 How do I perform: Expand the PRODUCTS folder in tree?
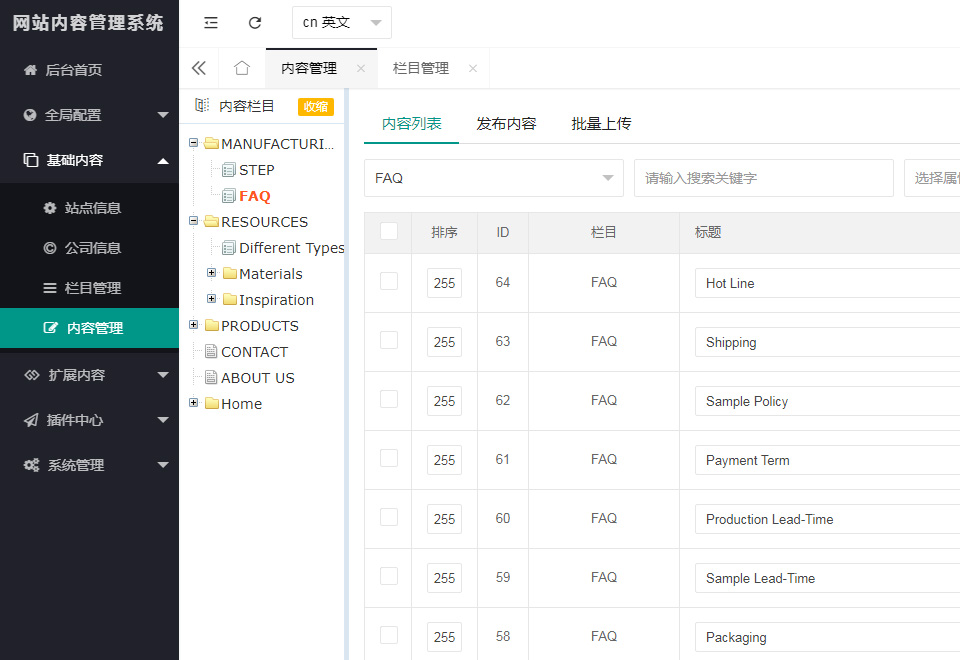tap(194, 325)
